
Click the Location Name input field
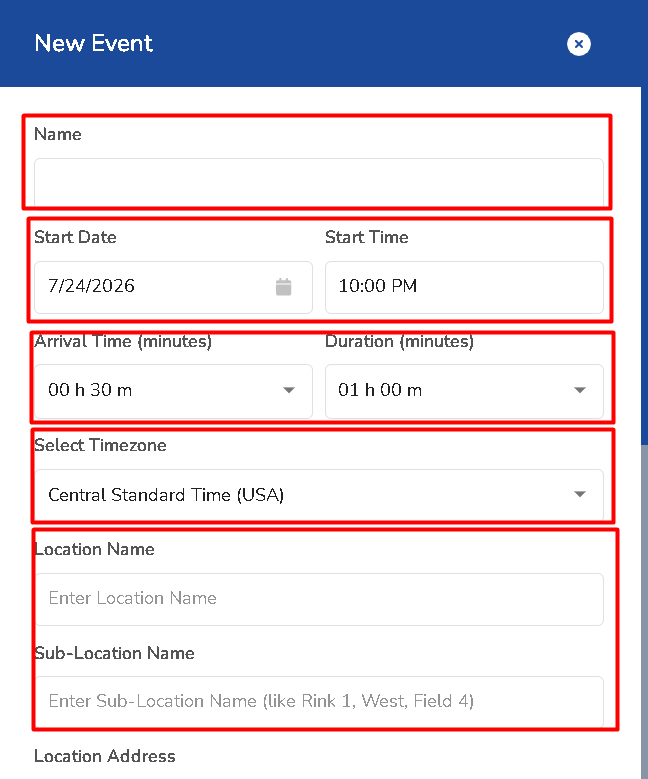pyautogui.click(x=319, y=599)
